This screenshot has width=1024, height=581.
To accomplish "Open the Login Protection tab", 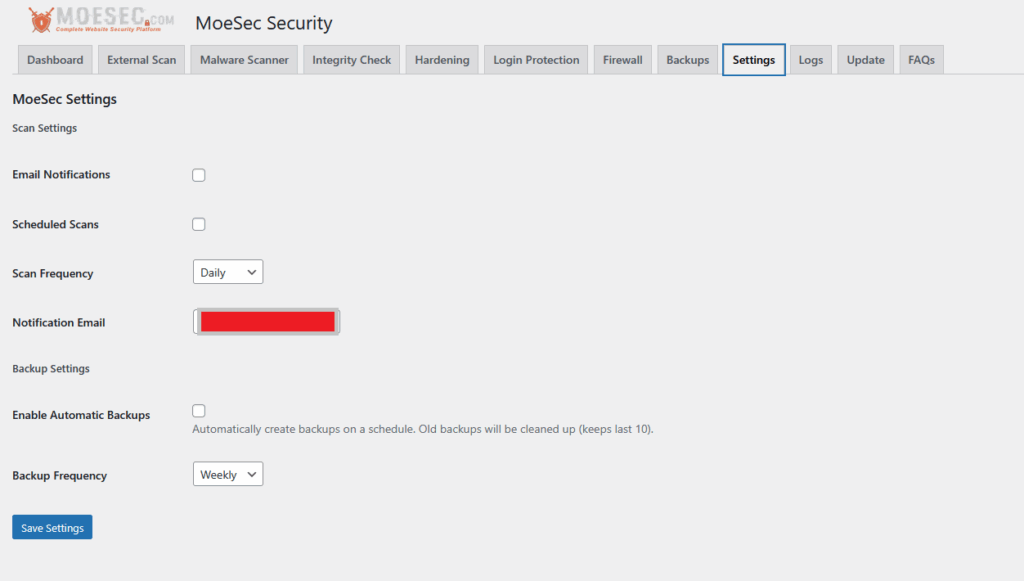I will coord(535,59).
